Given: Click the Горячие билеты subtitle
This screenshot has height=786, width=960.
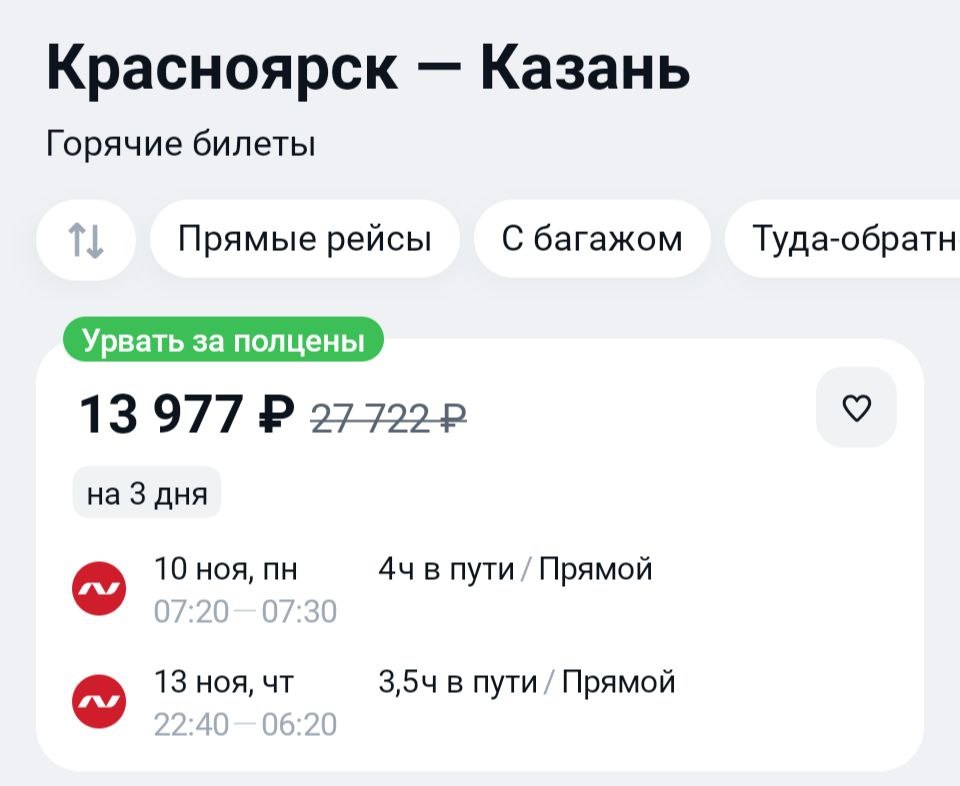Looking at the screenshot, I should click(x=181, y=144).
